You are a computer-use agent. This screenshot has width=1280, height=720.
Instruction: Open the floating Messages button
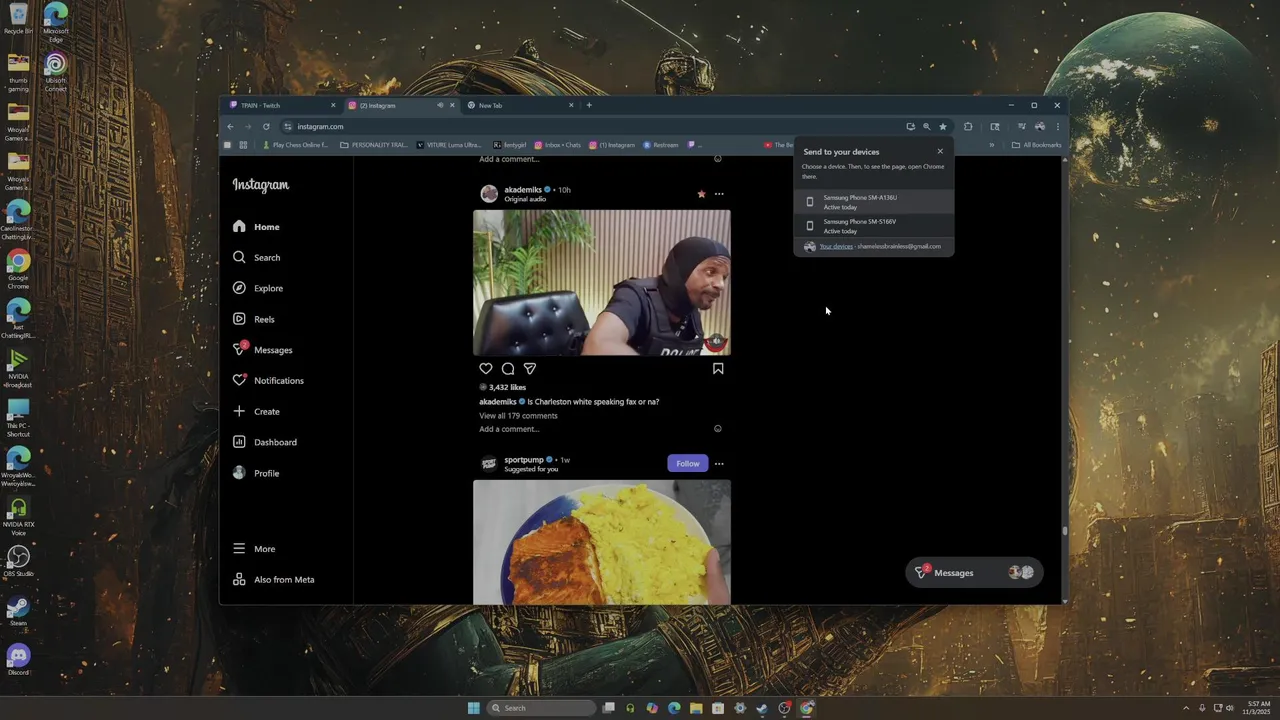(974, 573)
